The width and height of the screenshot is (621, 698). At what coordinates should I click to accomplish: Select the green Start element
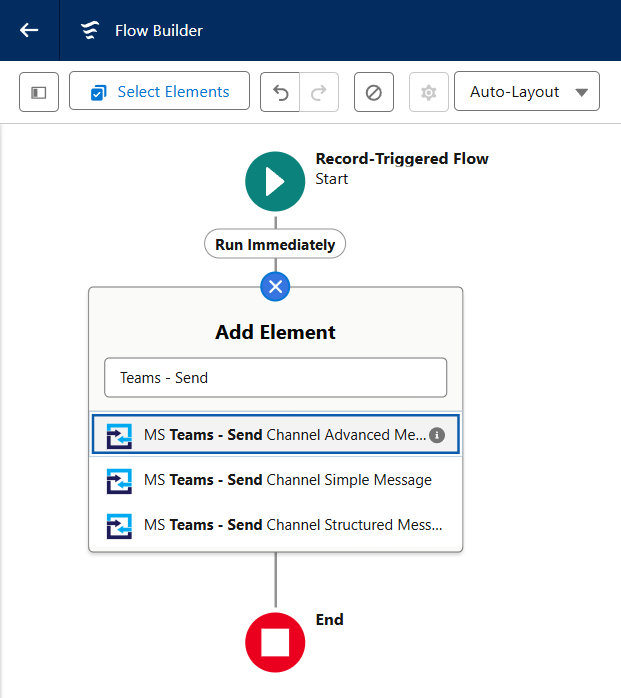pyautogui.click(x=275, y=182)
